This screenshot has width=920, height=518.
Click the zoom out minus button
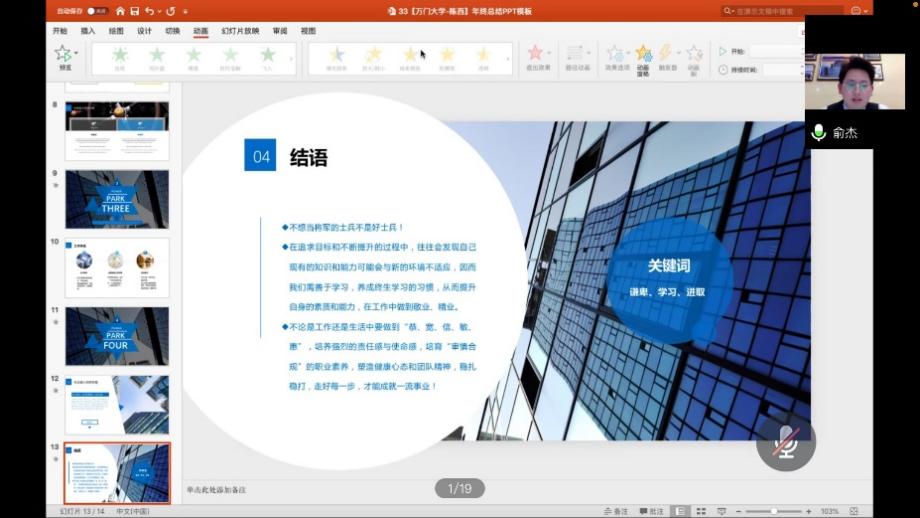tap(739, 512)
